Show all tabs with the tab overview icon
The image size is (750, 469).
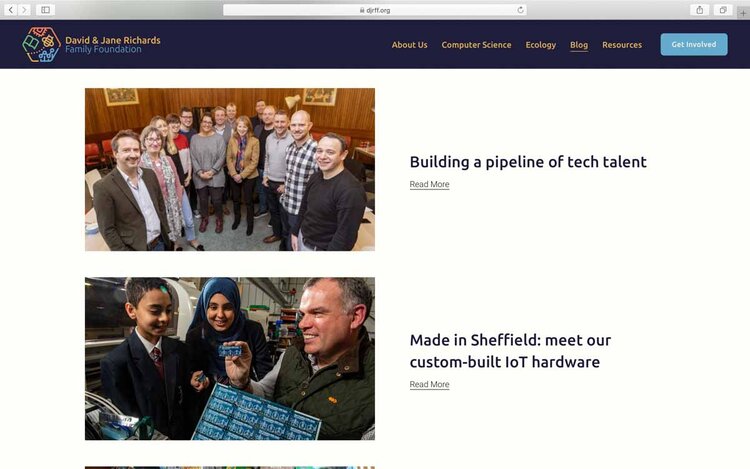[x=723, y=10]
